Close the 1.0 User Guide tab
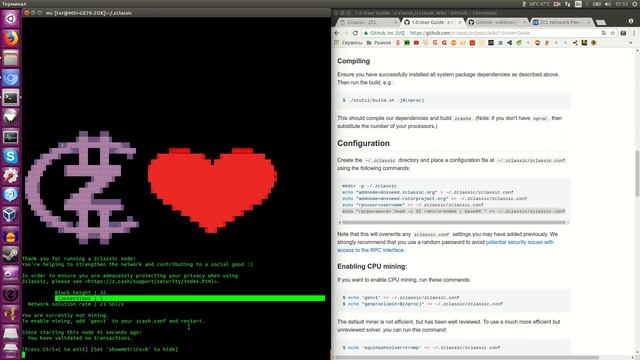This screenshot has height=360, width=640. 460,22
